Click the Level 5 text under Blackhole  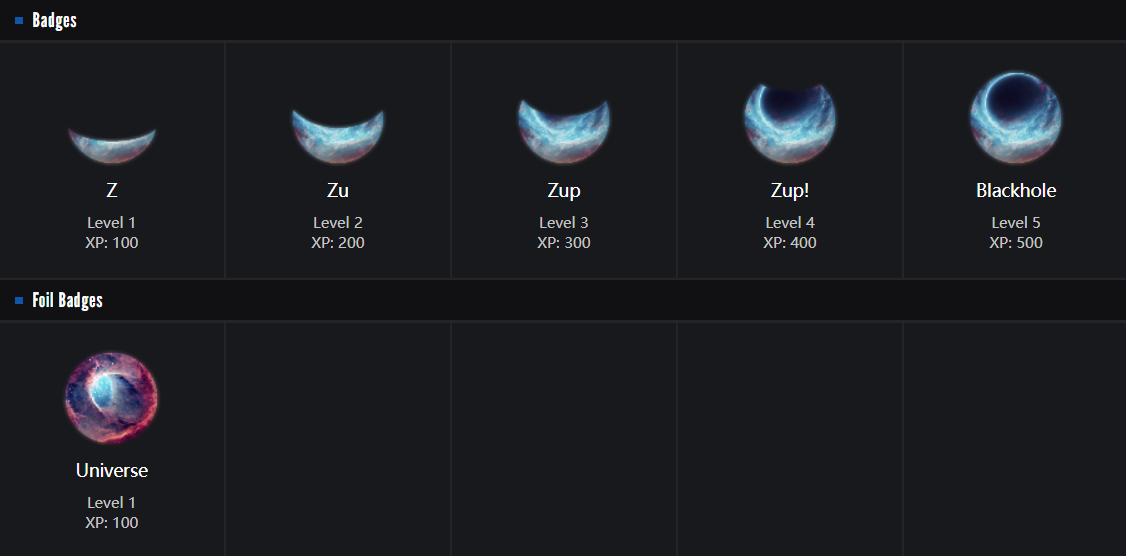click(x=1016, y=223)
